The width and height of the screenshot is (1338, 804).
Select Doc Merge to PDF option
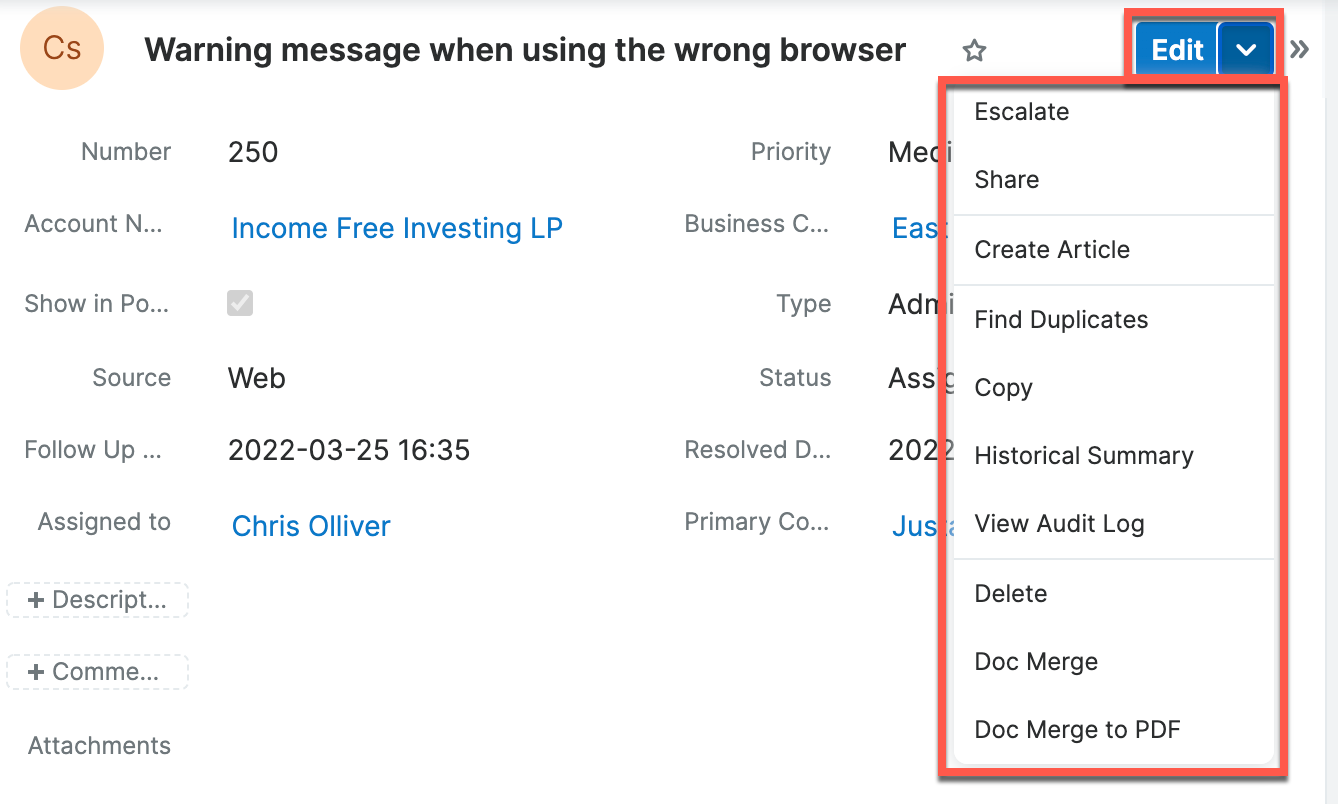1077,730
